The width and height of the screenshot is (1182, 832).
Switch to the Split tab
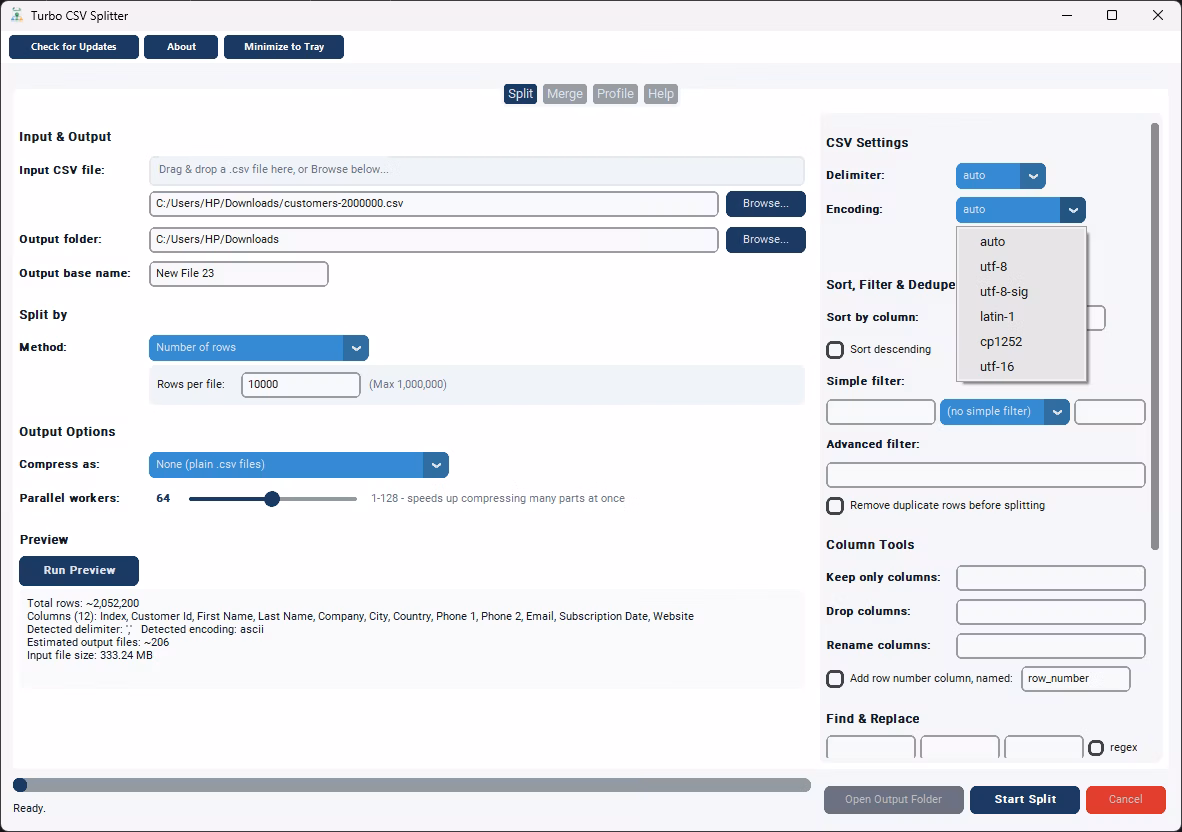tap(520, 93)
